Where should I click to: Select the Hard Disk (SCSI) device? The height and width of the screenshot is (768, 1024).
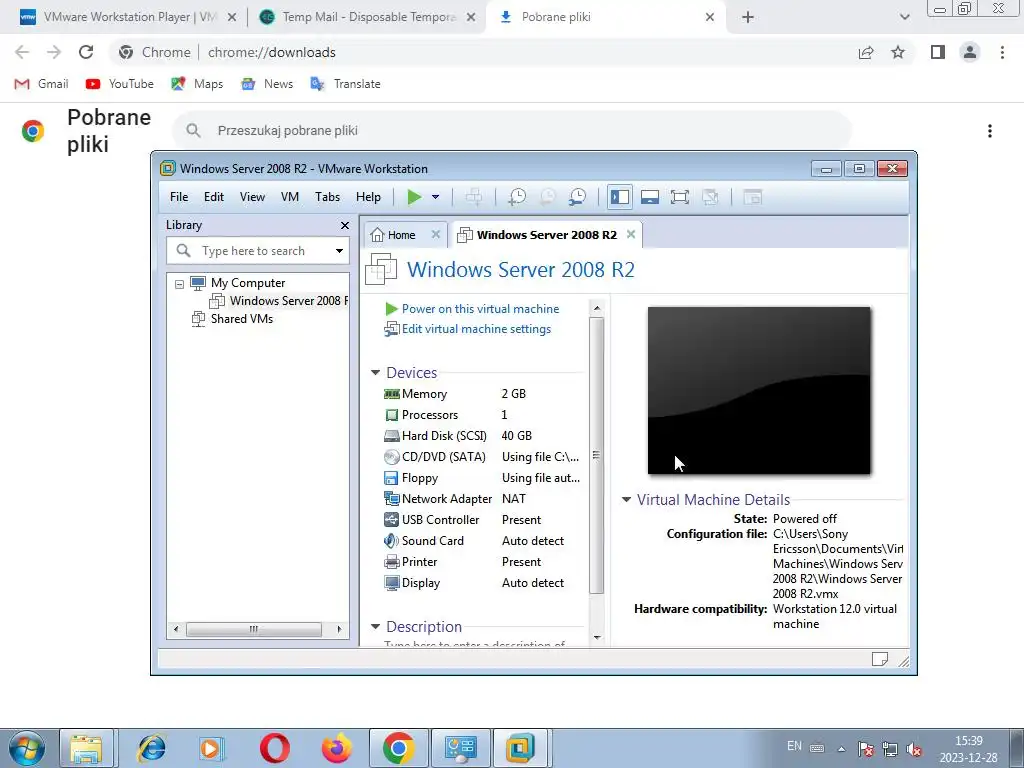tap(482, 436)
